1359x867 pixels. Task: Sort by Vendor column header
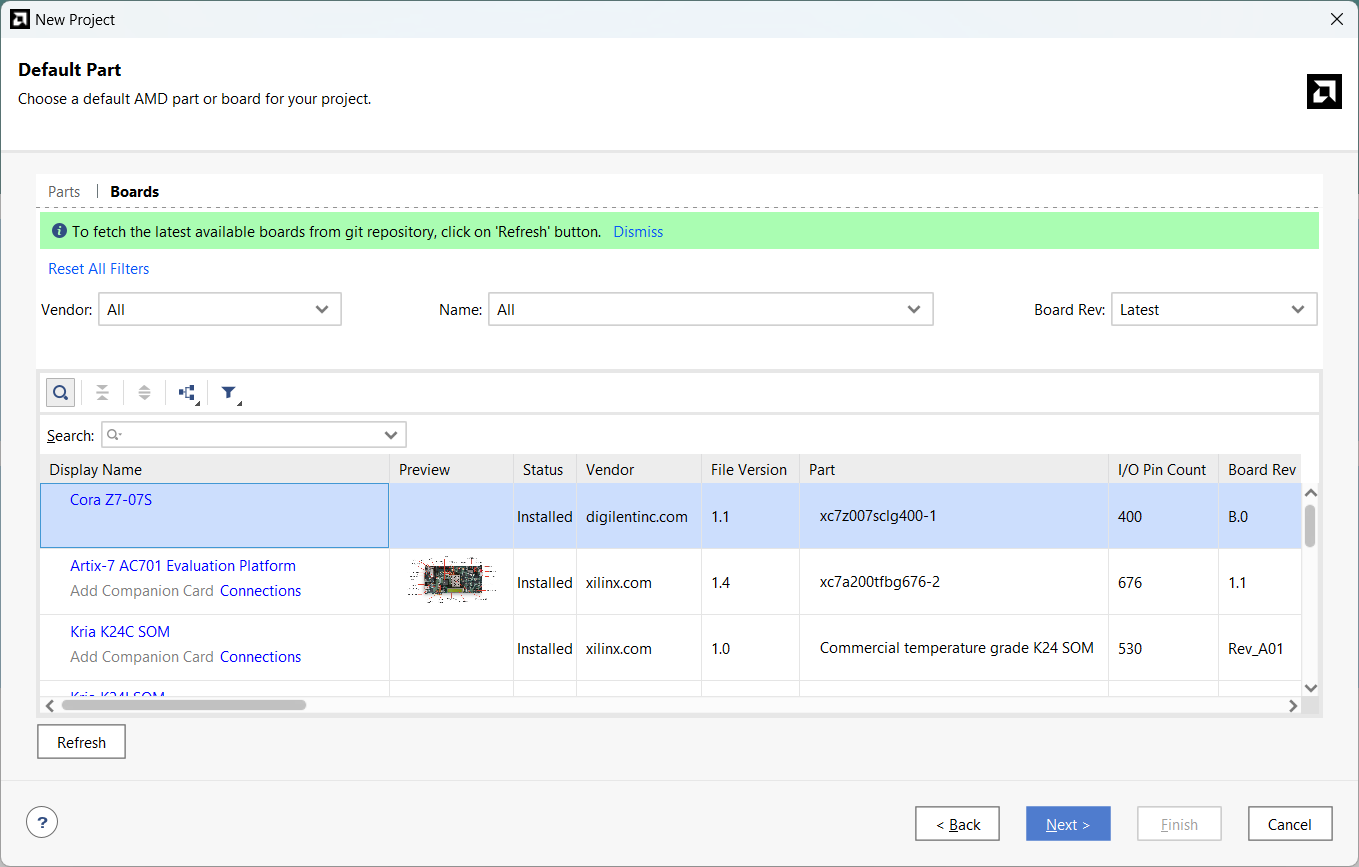tap(639, 470)
